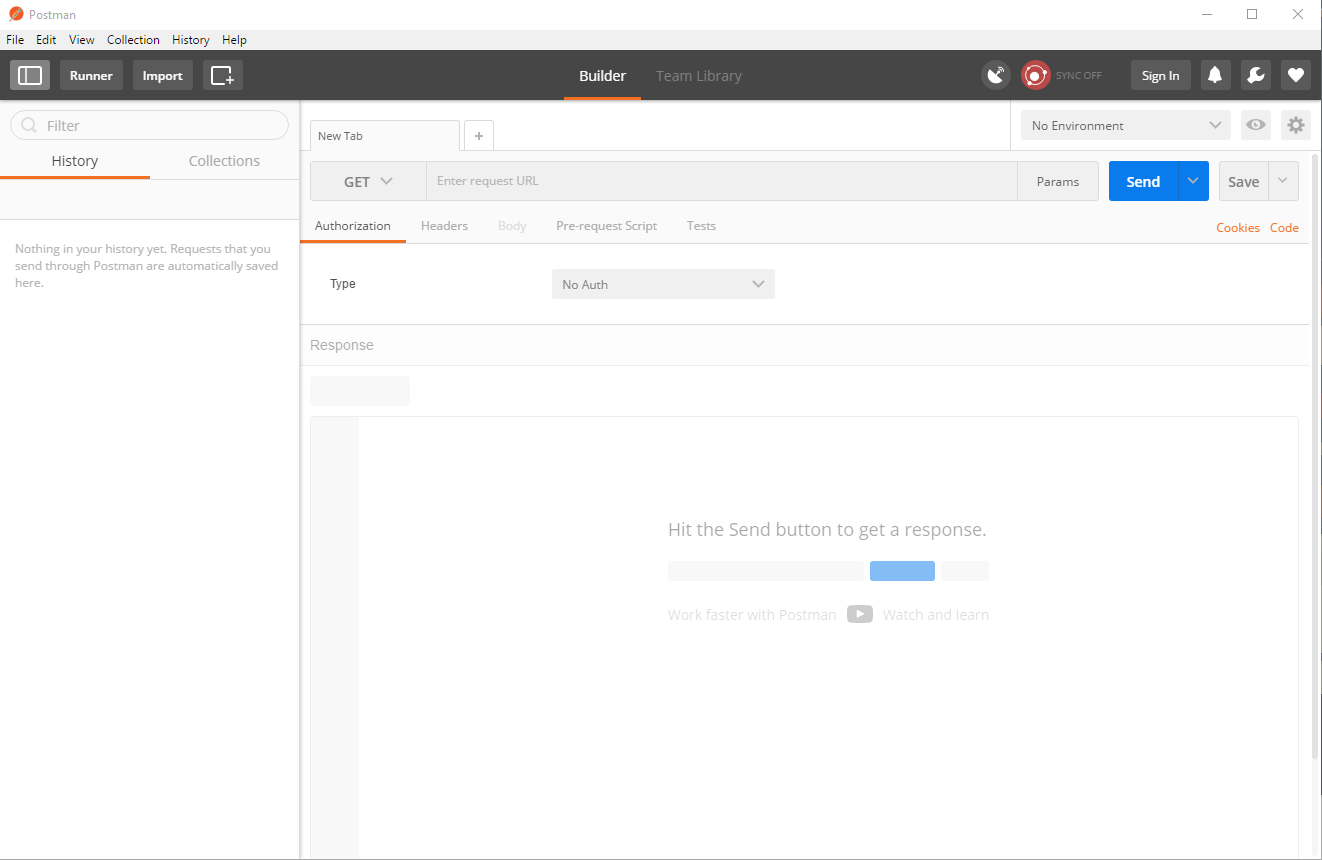Image resolution: width=1322 pixels, height=860 pixels.
Task: Open the GET method dropdown
Action: coord(368,181)
